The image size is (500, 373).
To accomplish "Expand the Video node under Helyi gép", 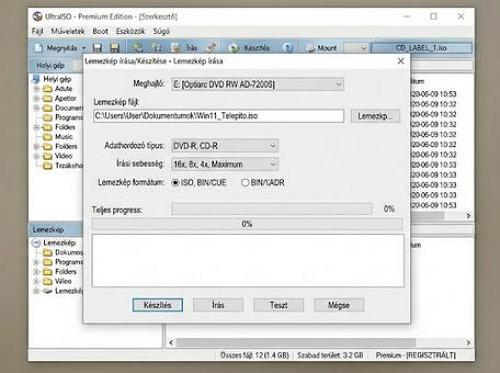I will 37,156.
